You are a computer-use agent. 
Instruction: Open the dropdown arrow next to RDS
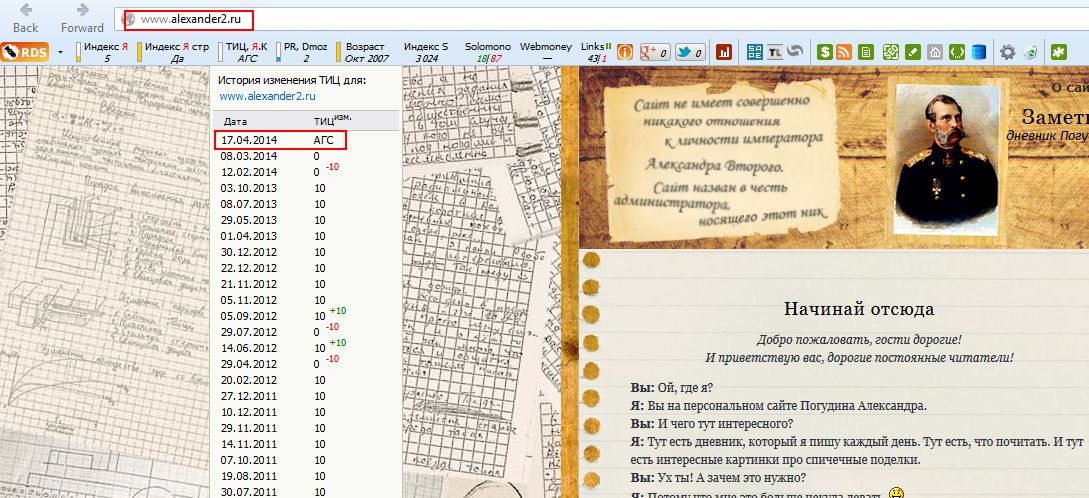click(x=61, y=51)
